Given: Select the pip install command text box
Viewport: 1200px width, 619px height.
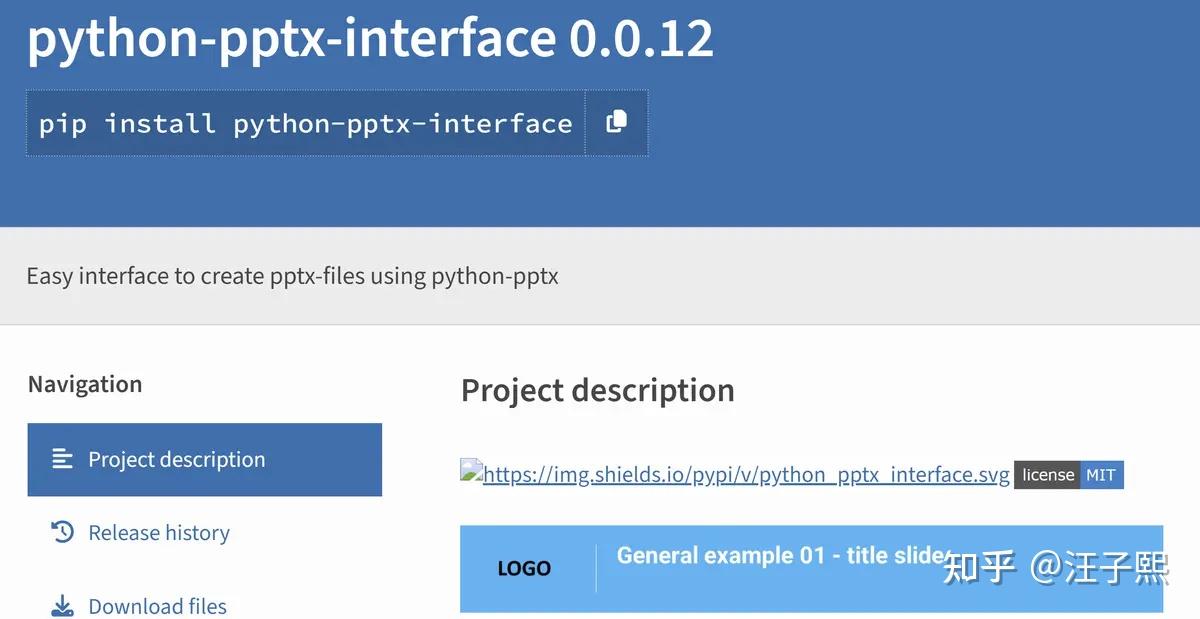Looking at the screenshot, I should tap(306, 122).
